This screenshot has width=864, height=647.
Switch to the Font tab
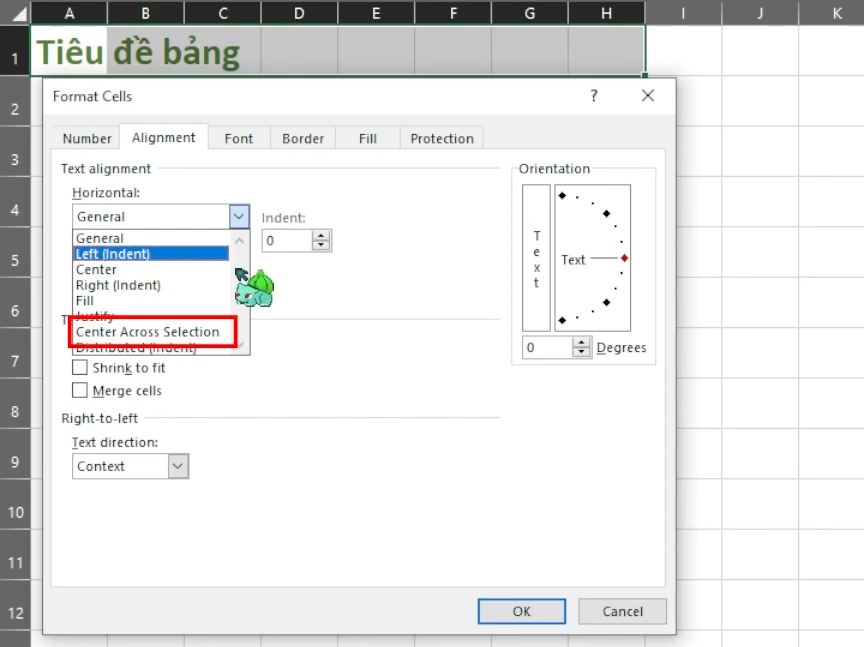click(x=239, y=138)
